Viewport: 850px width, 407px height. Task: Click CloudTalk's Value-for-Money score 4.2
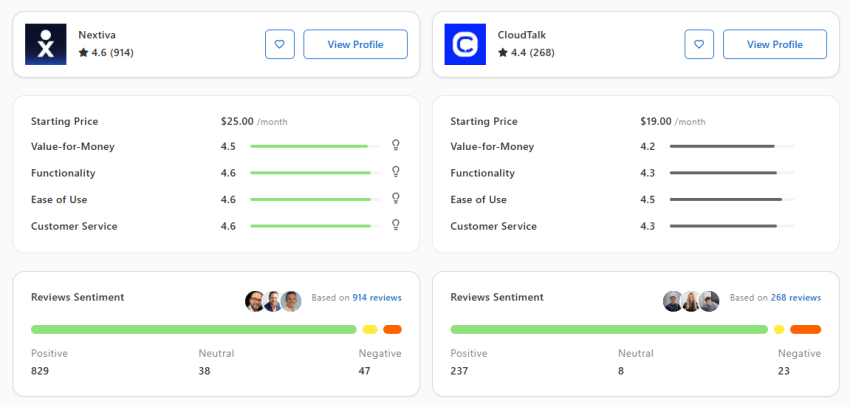[648, 146]
